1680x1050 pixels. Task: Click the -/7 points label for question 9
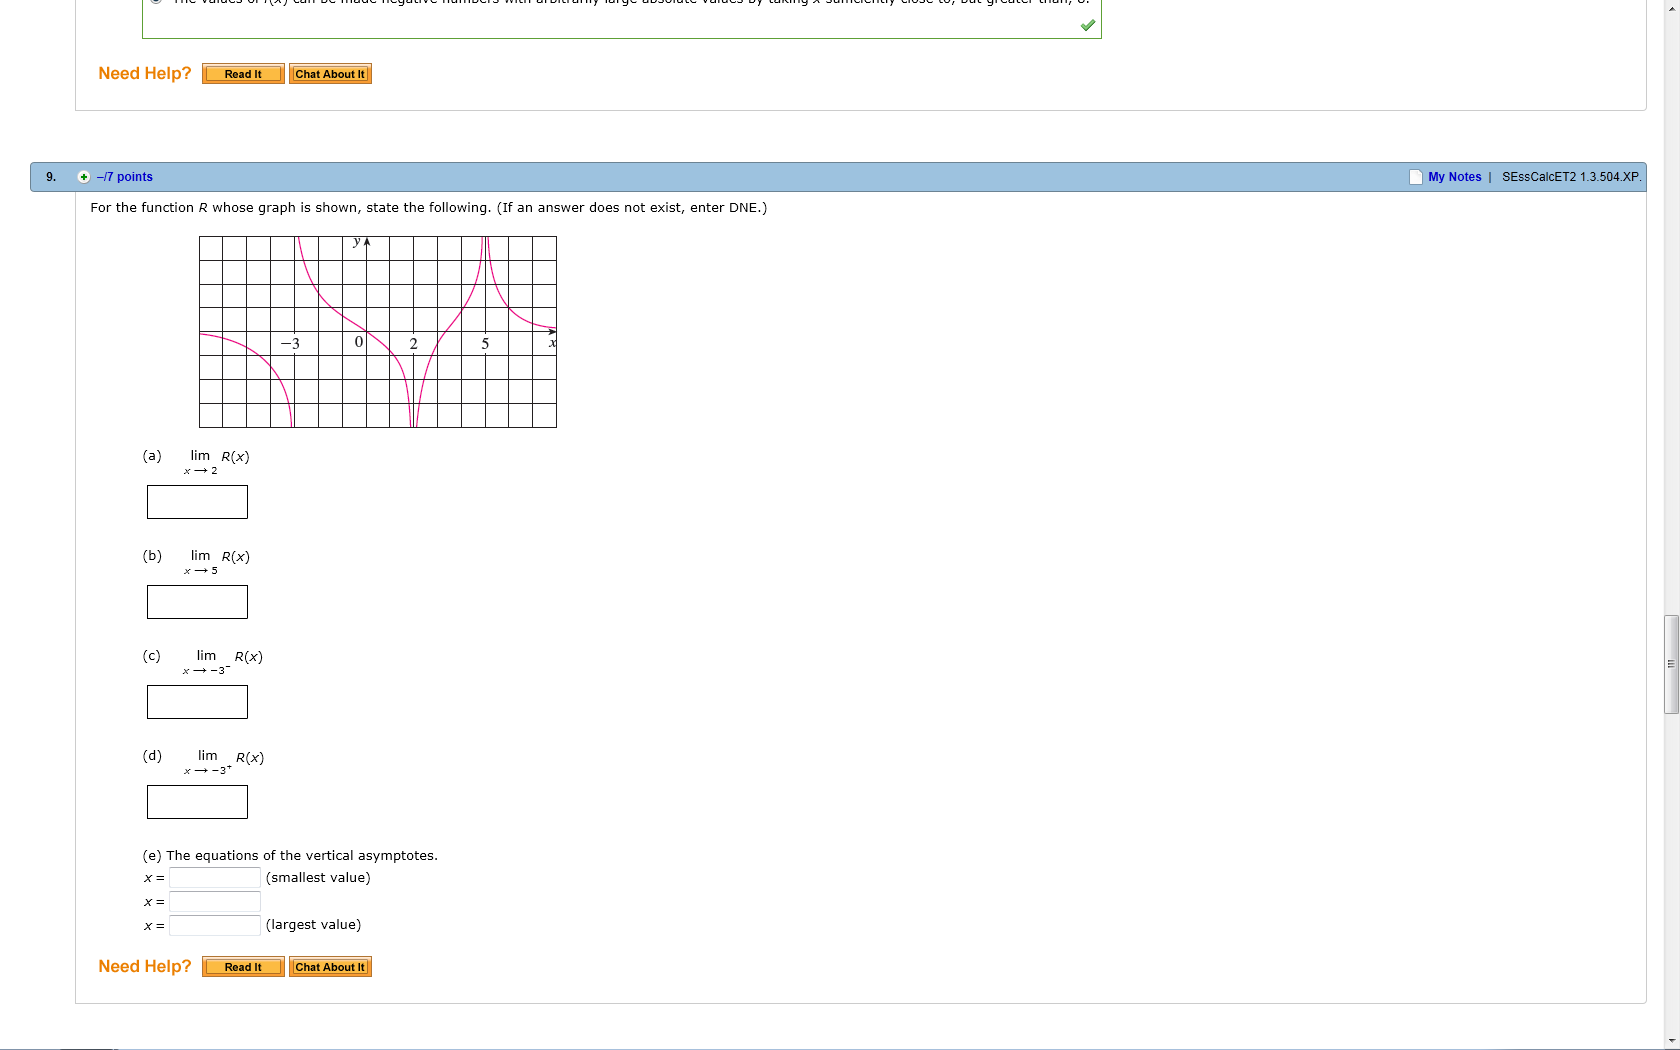(x=123, y=176)
